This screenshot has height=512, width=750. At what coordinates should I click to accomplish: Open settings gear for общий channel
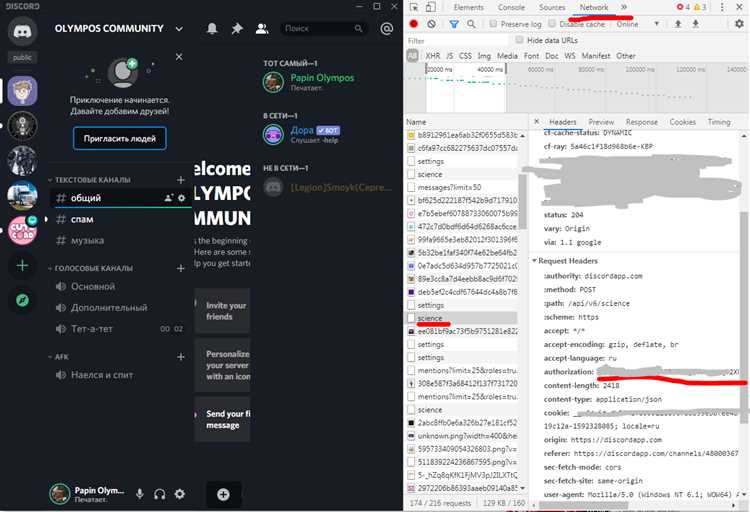click(182, 198)
